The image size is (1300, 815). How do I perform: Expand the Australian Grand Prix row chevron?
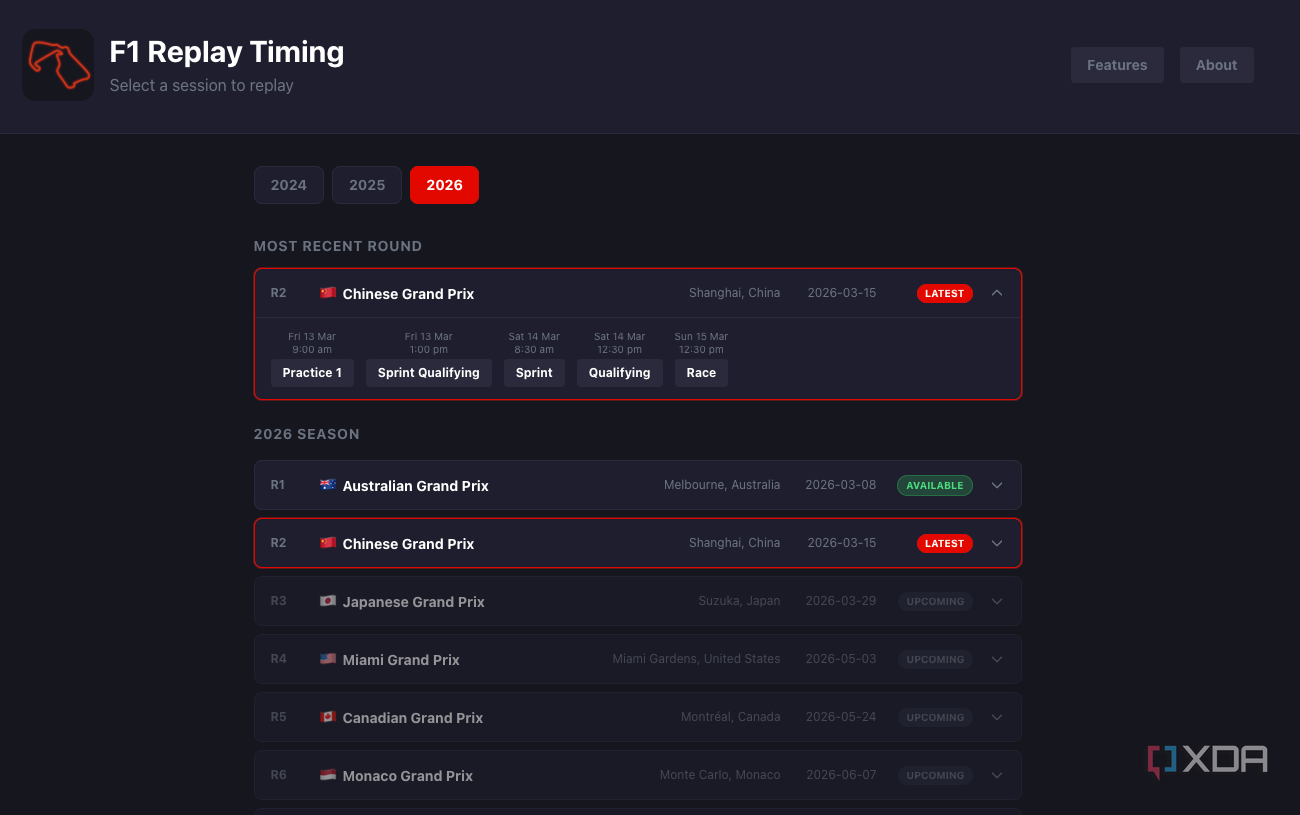click(997, 485)
